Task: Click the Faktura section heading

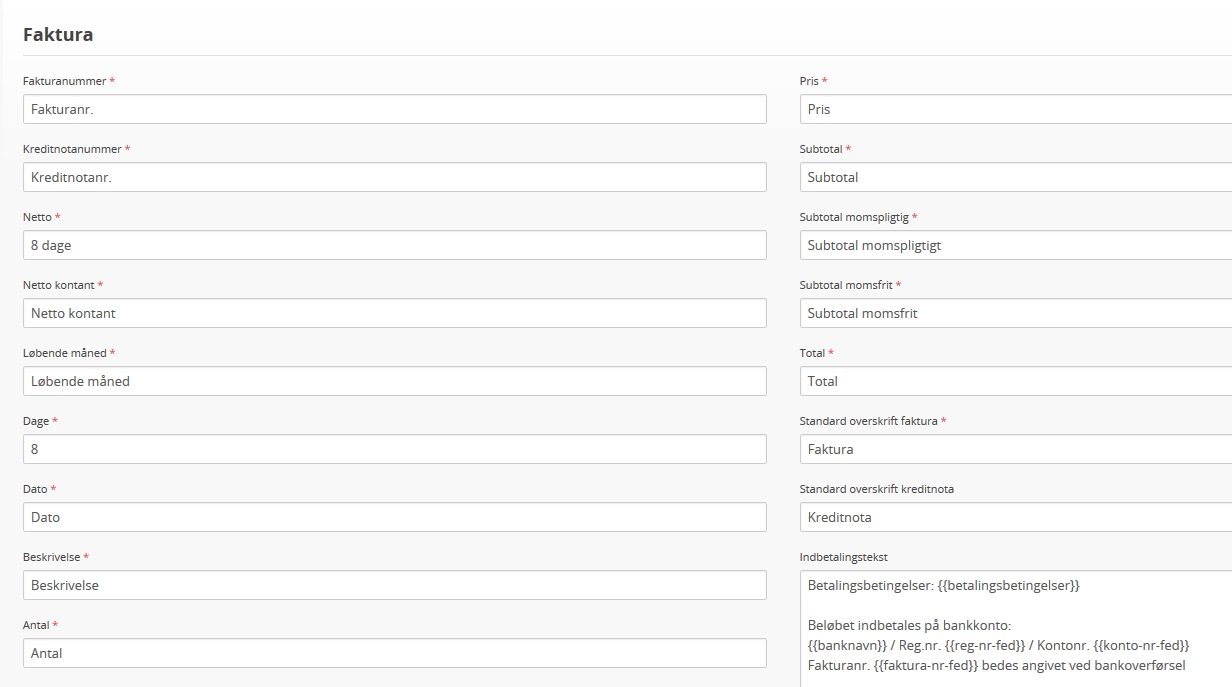Action: [58, 34]
